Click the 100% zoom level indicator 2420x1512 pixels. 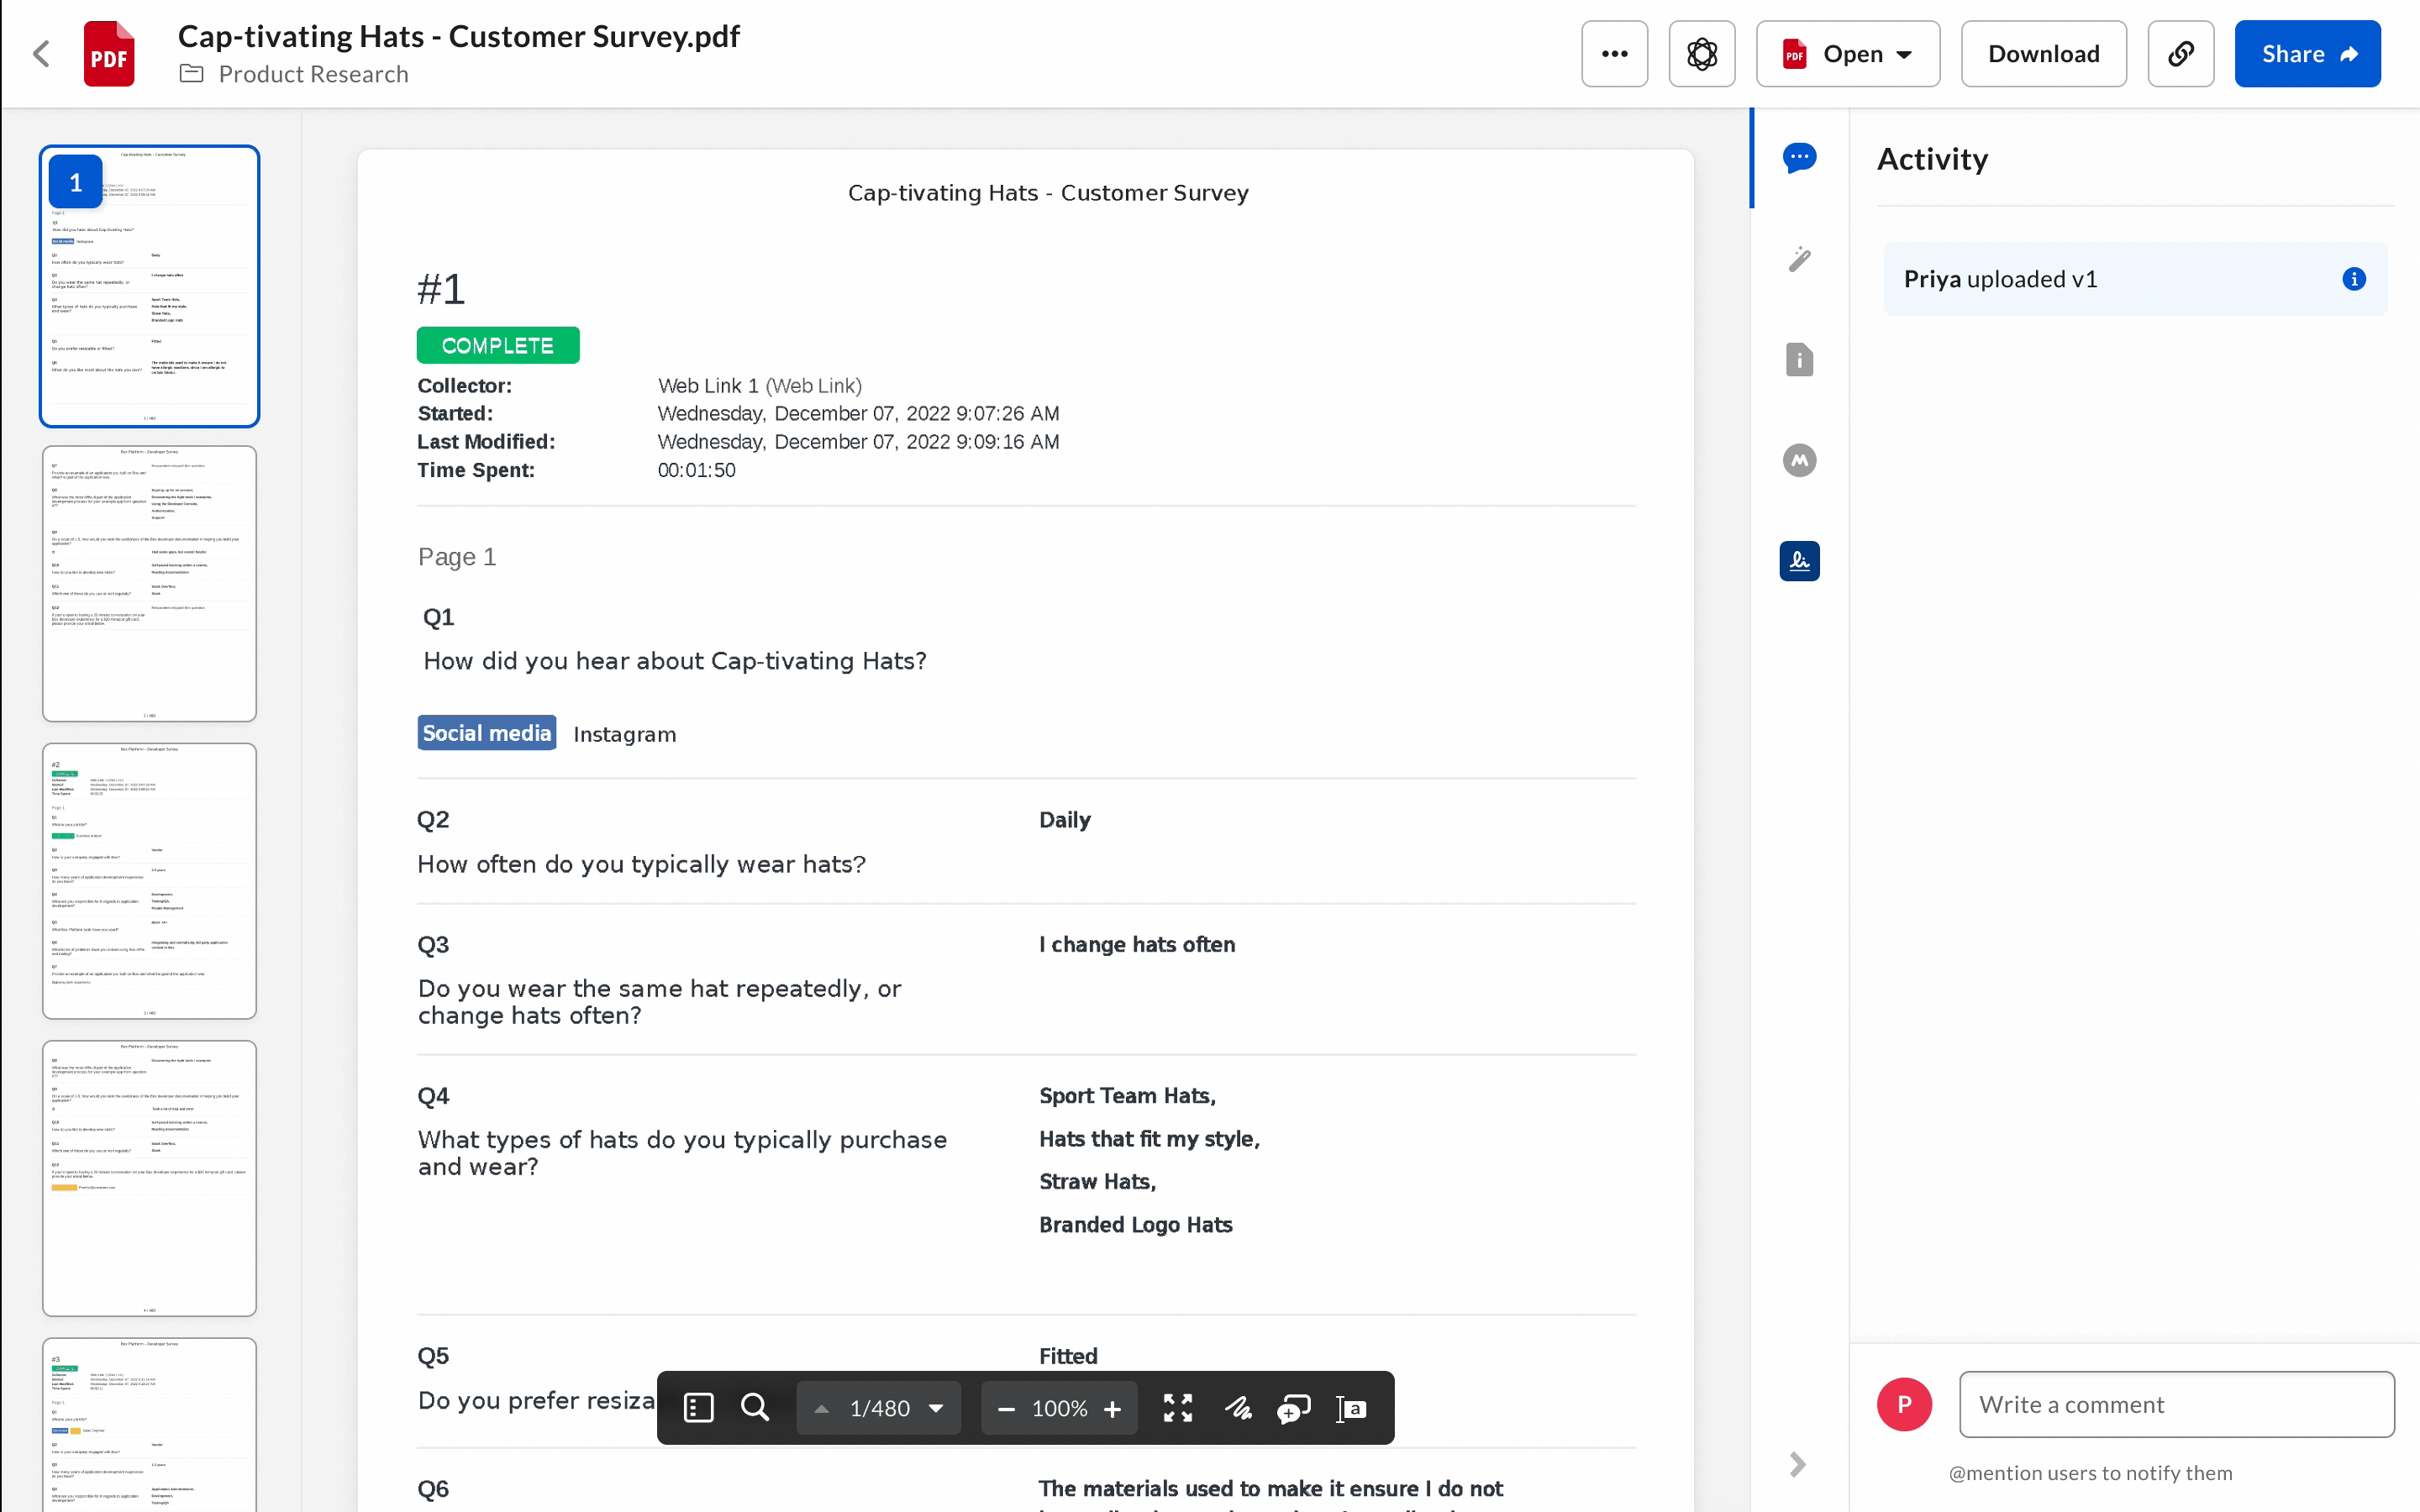(1059, 1408)
